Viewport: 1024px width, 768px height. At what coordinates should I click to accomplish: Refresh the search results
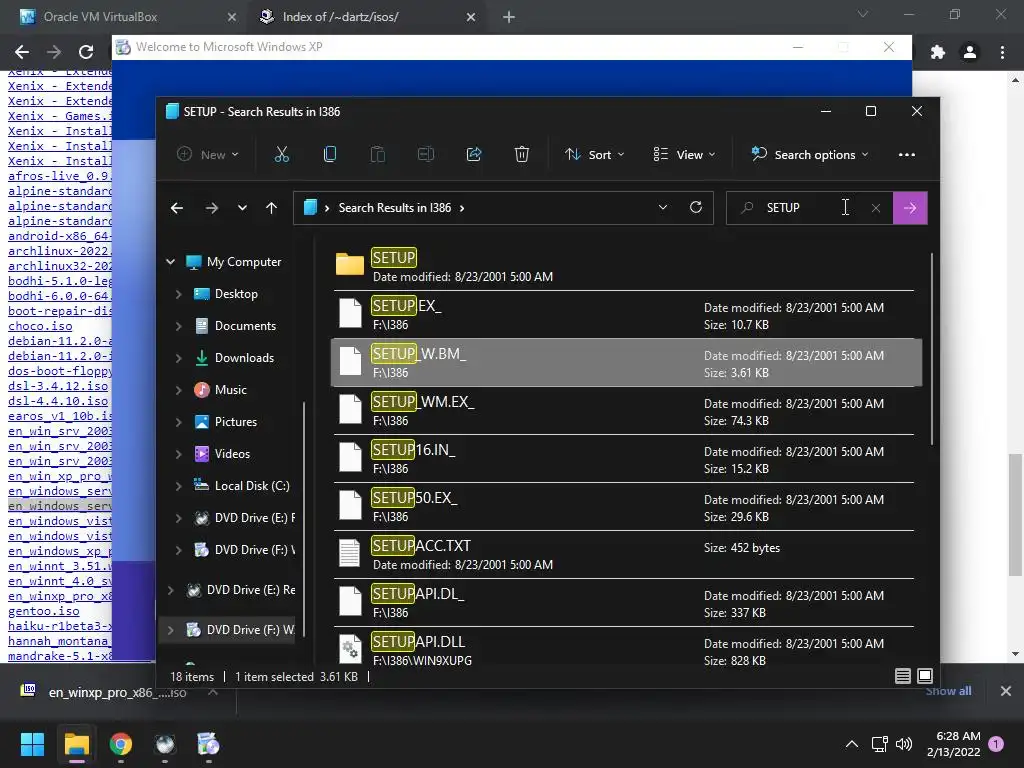696,207
